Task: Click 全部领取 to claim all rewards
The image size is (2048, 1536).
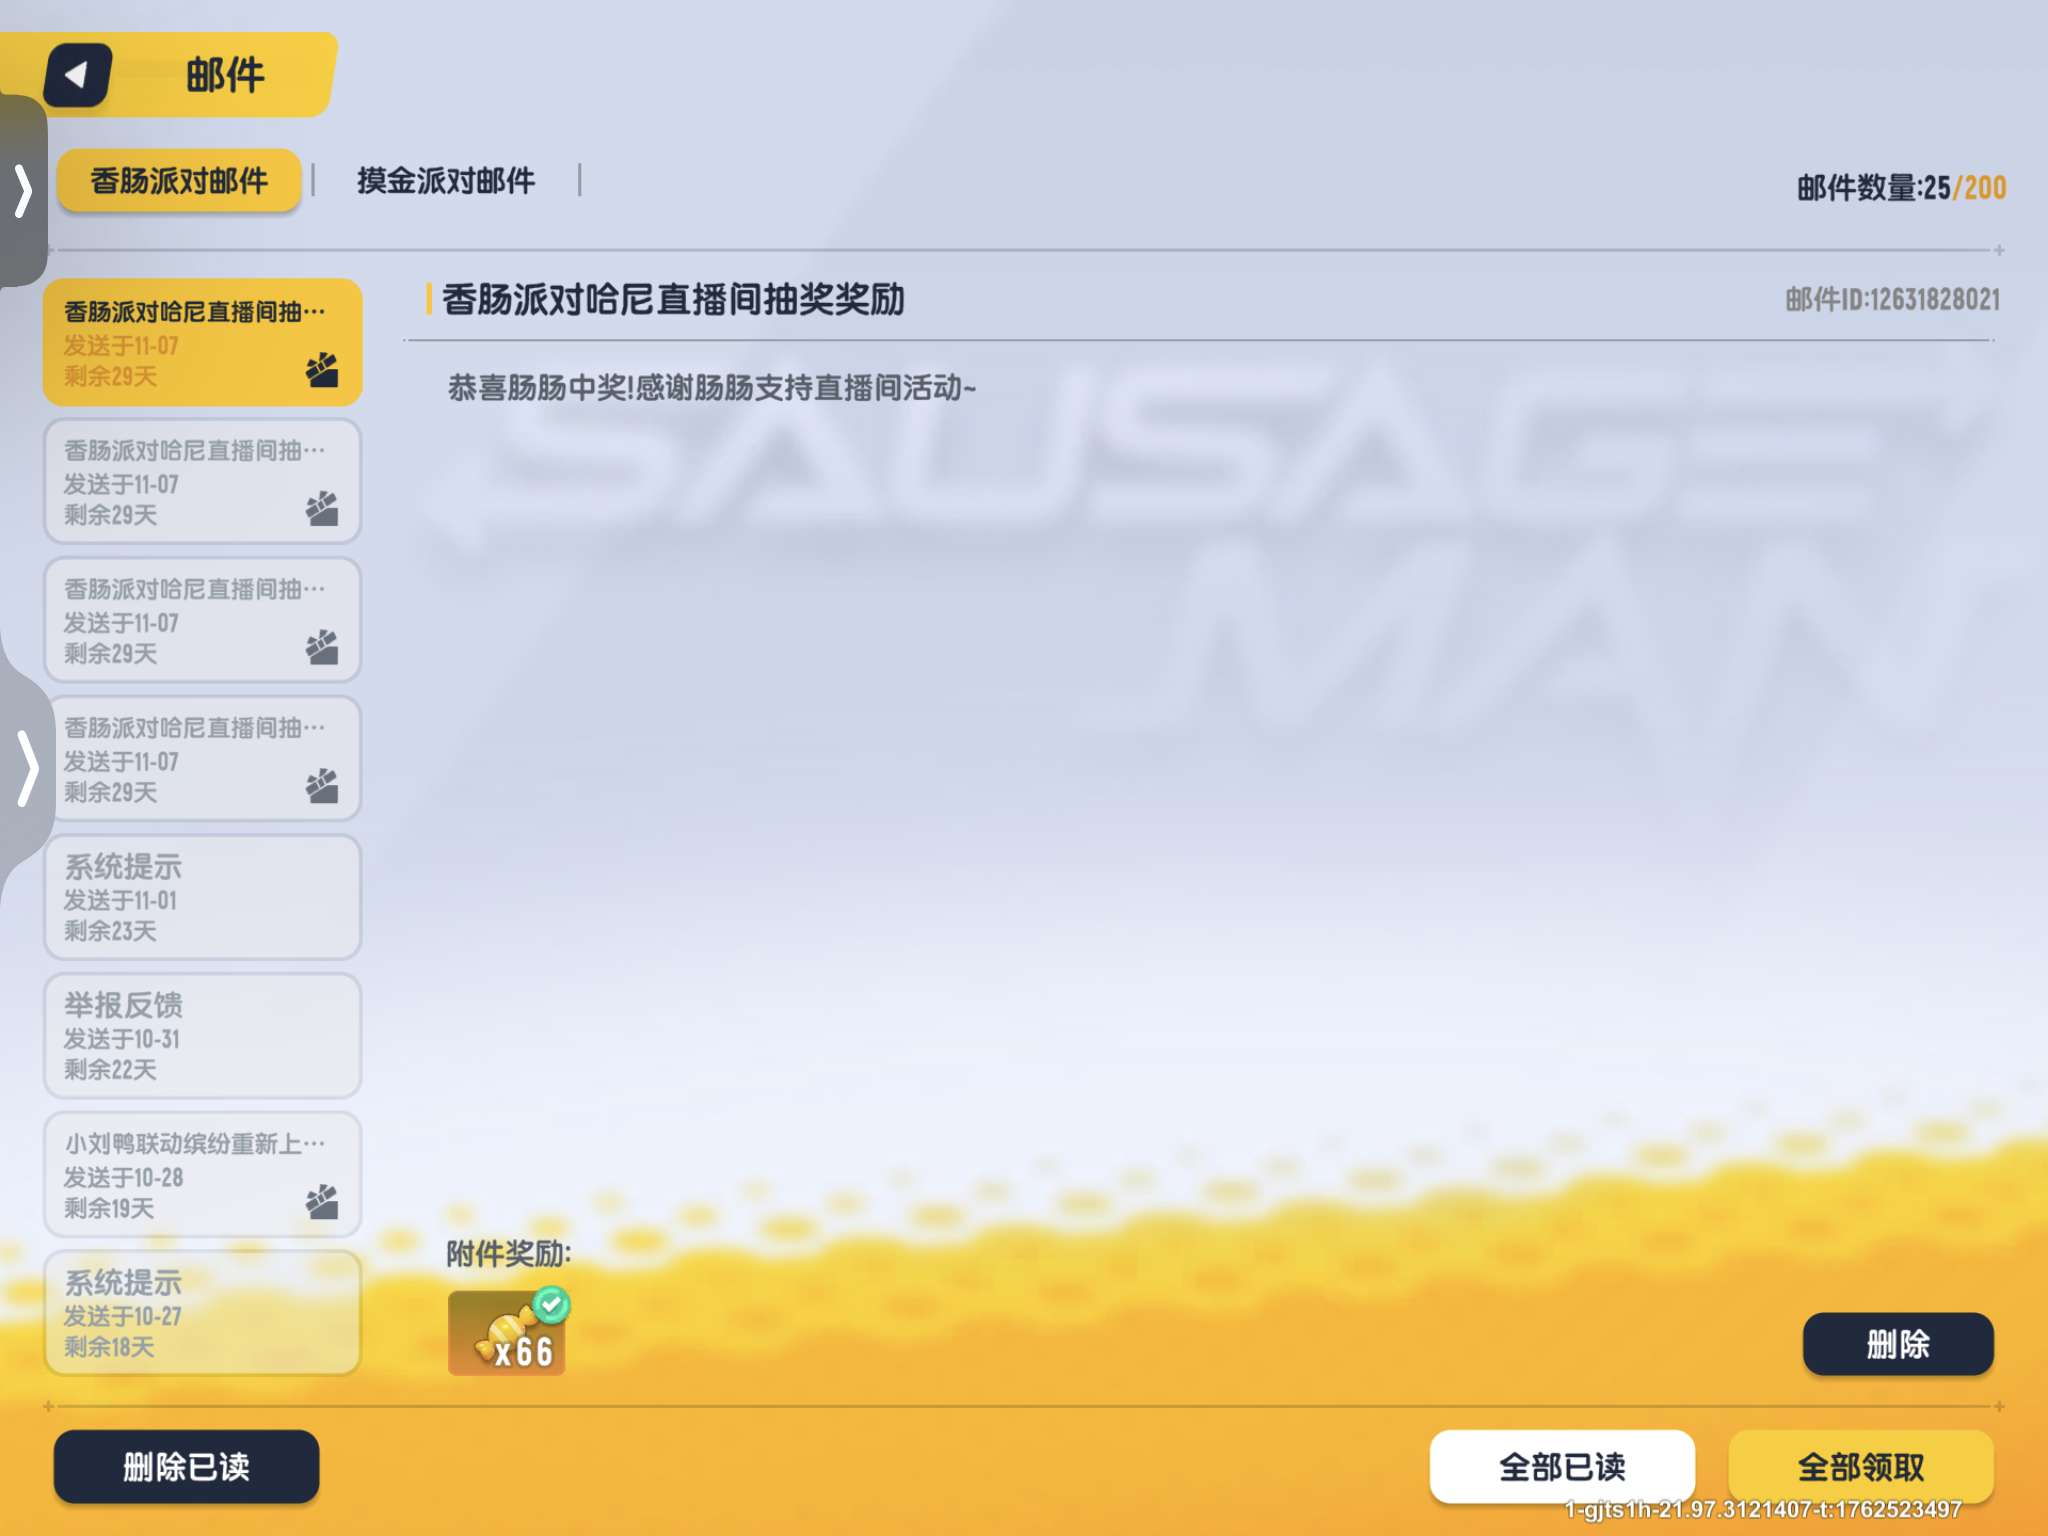Action: click(x=1862, y=1466)
